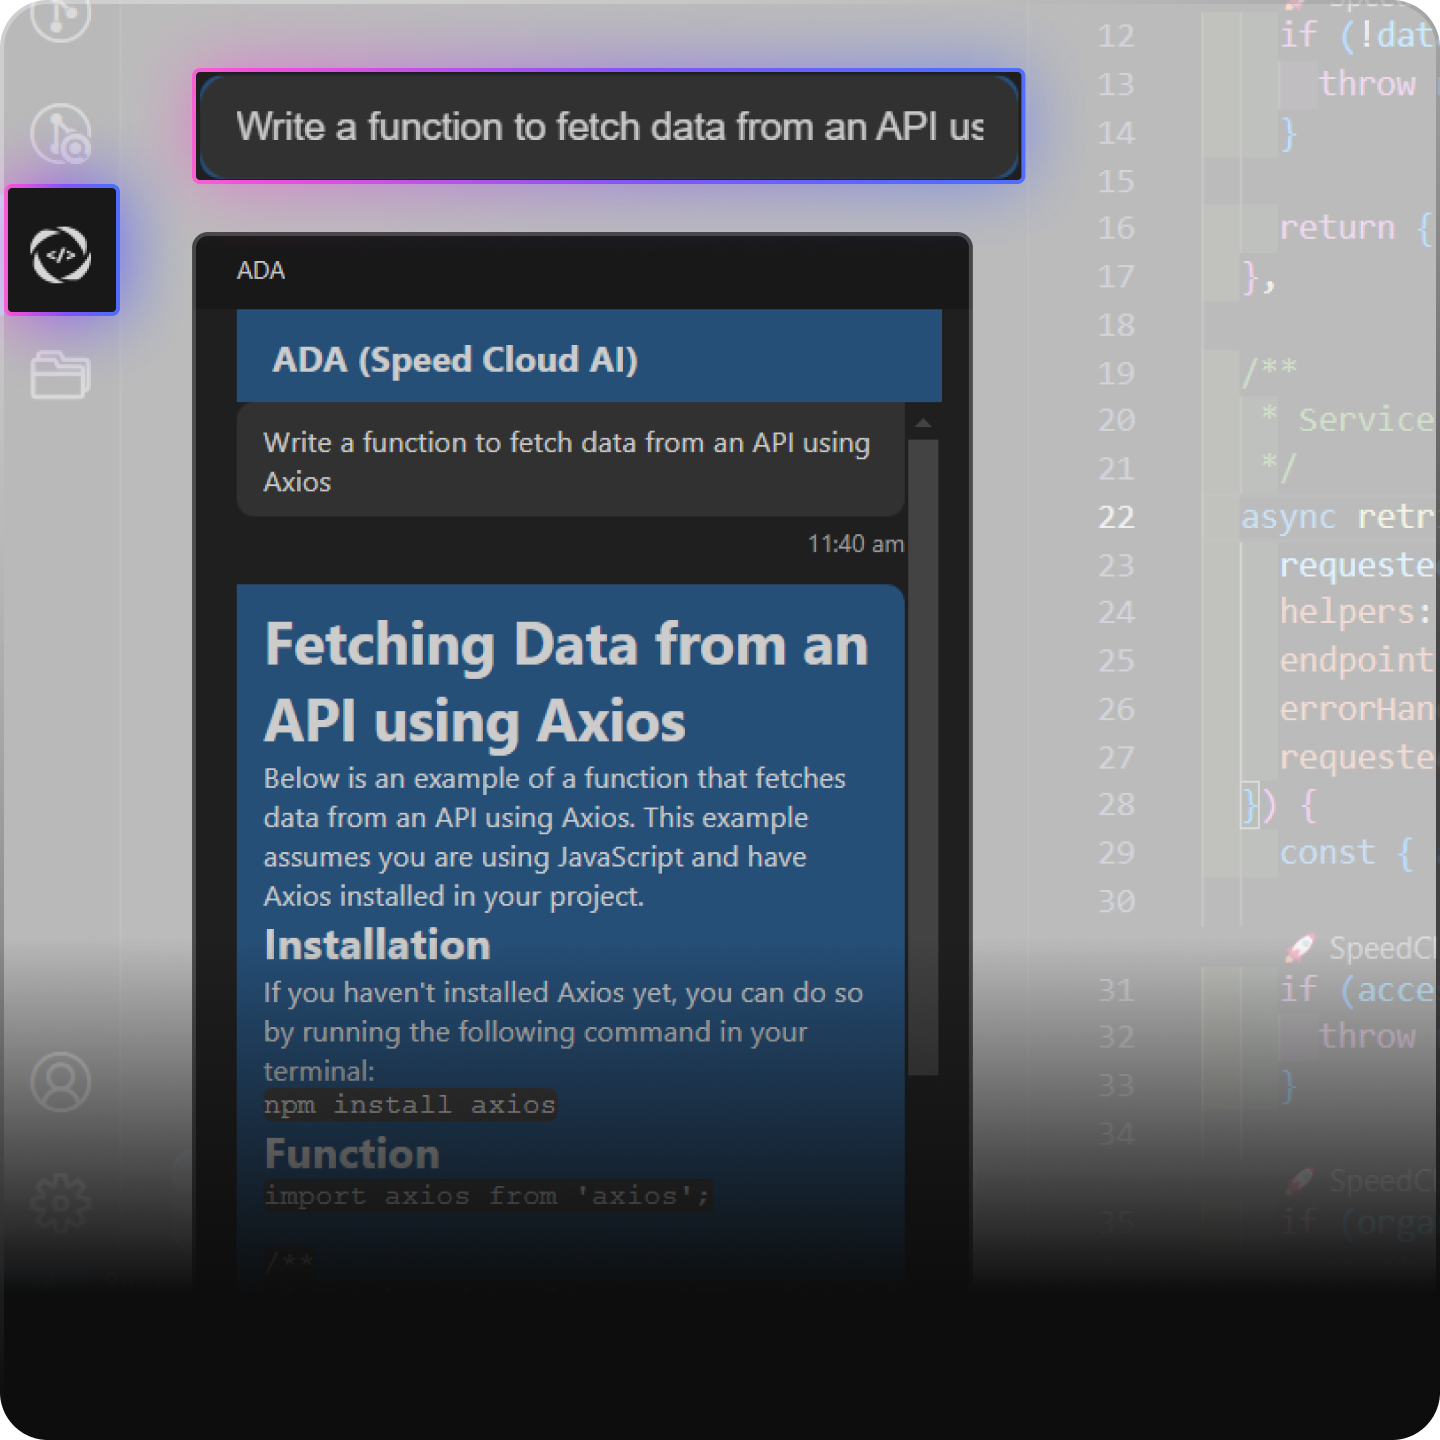Screen dimensions: 1440x1440
Task: Click the '11:40 am' timestamp
Action: [855, 544]
